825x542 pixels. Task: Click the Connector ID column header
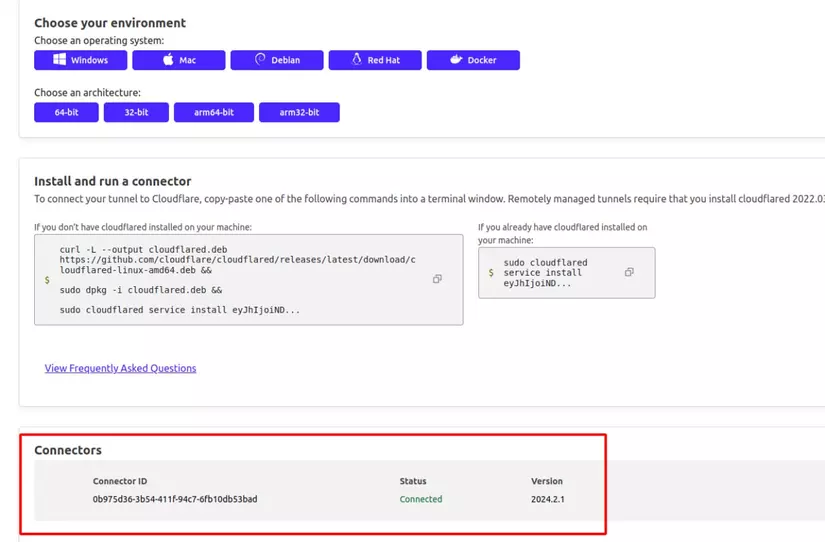(x=120, y=481)
